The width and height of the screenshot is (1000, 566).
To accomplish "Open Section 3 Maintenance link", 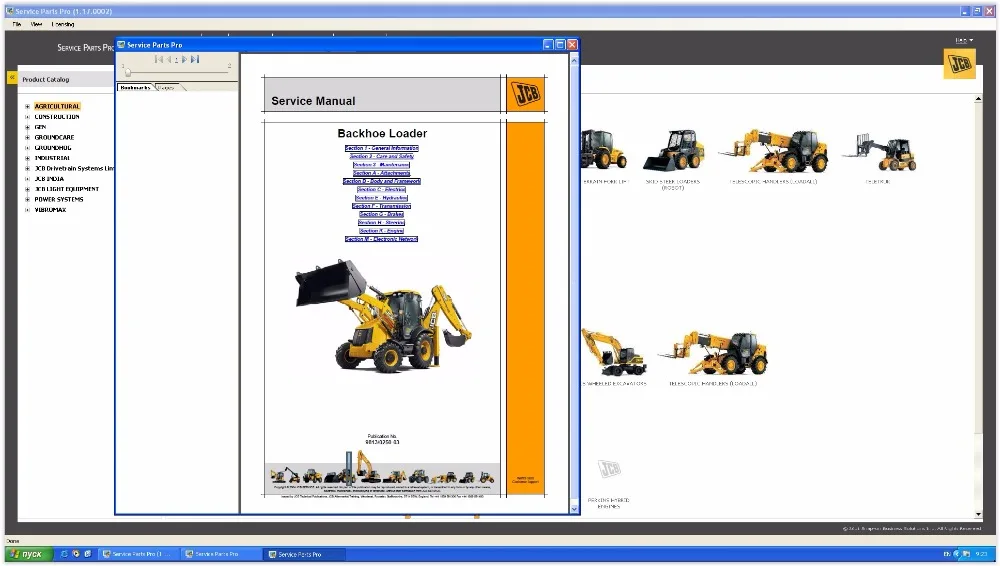I will pyautogui.click(x=382, y=165).
